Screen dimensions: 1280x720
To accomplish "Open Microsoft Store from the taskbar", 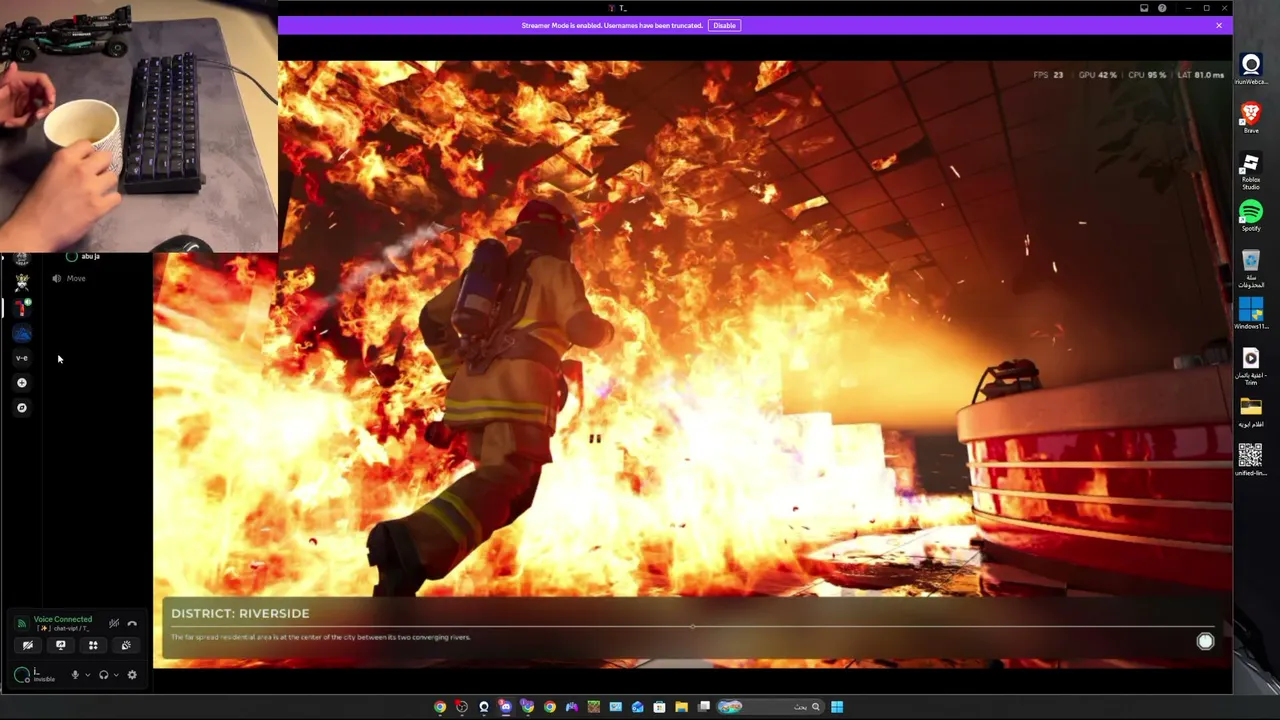I will coord(660,707).
